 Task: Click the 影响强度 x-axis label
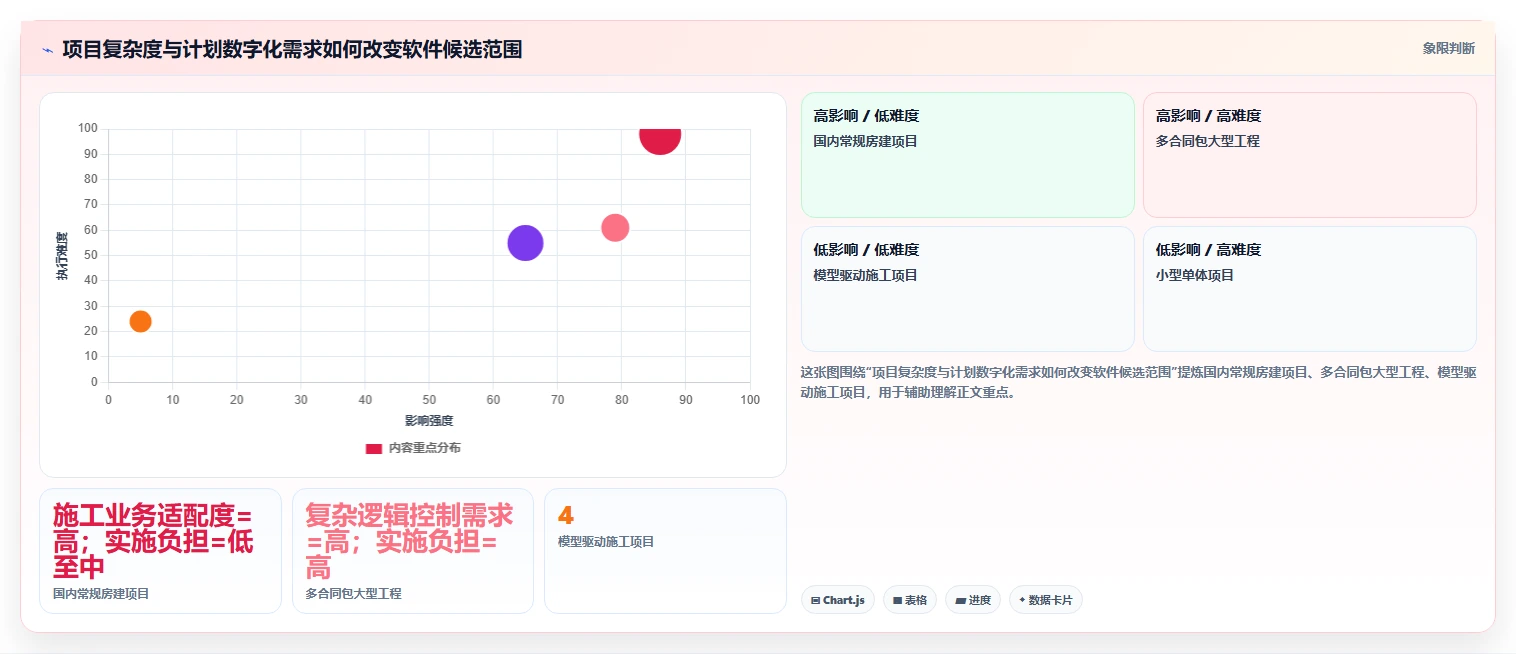pyautogui.click(x=429, y=421)
